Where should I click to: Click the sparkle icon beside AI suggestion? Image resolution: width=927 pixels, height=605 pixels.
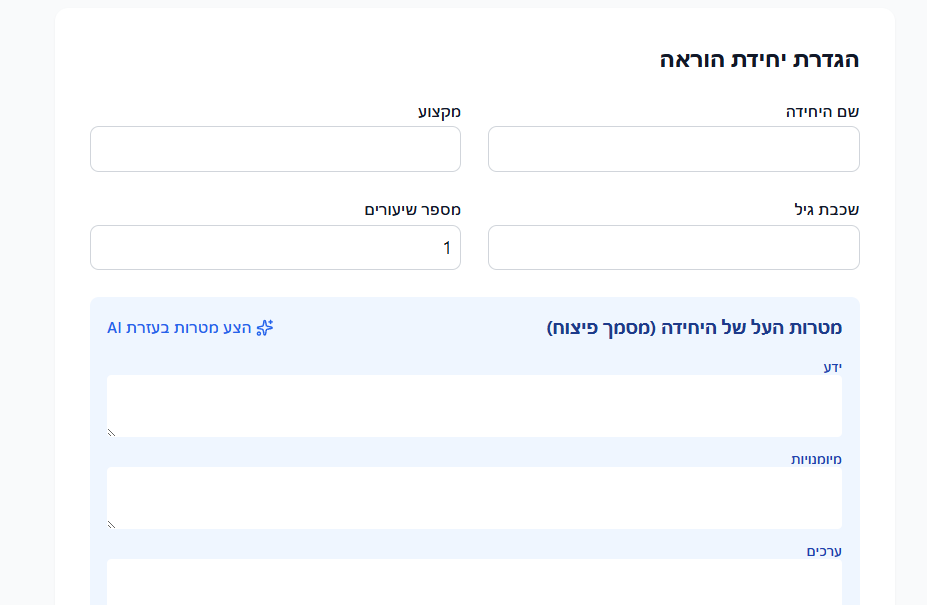tap(265, 328)
